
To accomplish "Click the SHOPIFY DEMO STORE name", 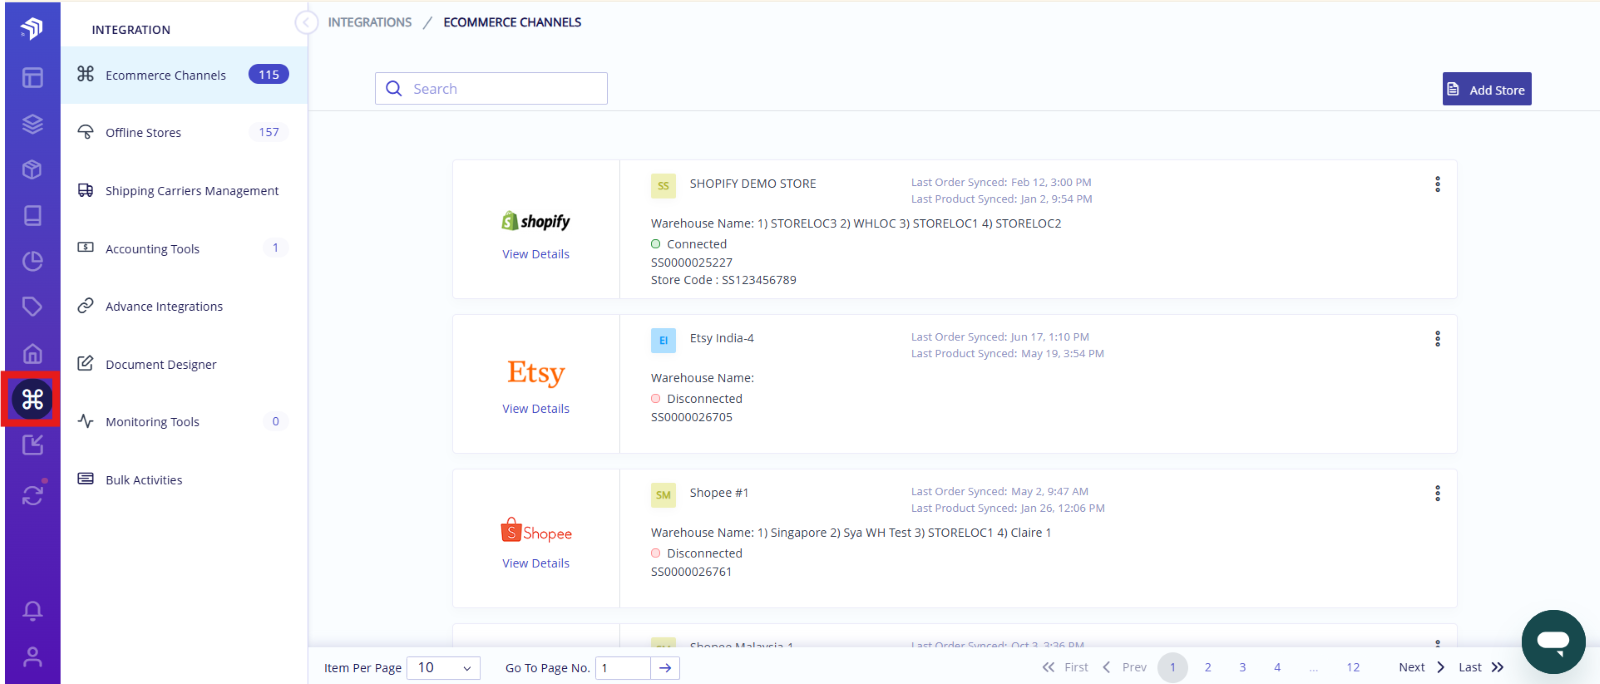I will click(x=753, y=184).
